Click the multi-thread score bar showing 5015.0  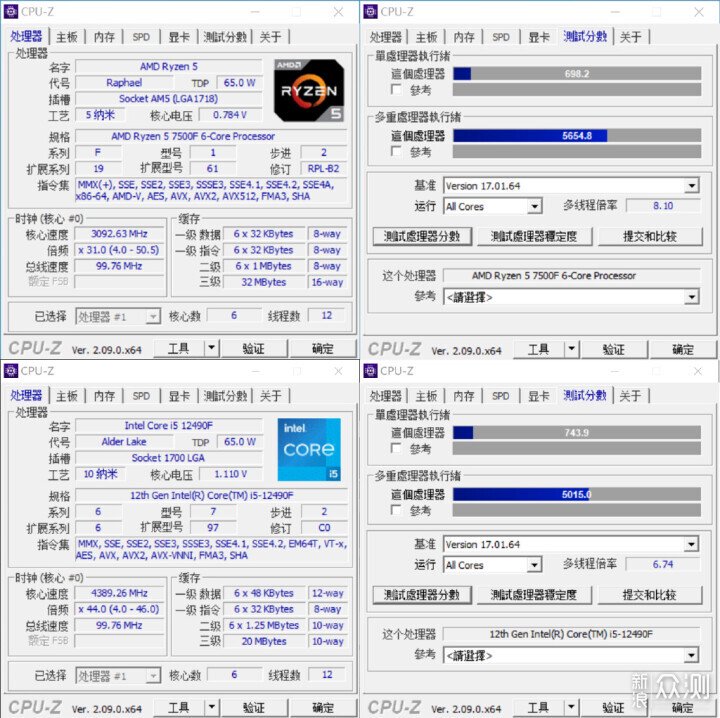577,494
